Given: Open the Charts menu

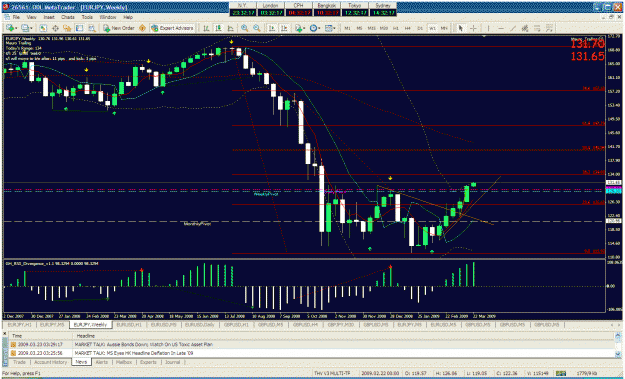Looking at the screenshot, I should point(68,17).
